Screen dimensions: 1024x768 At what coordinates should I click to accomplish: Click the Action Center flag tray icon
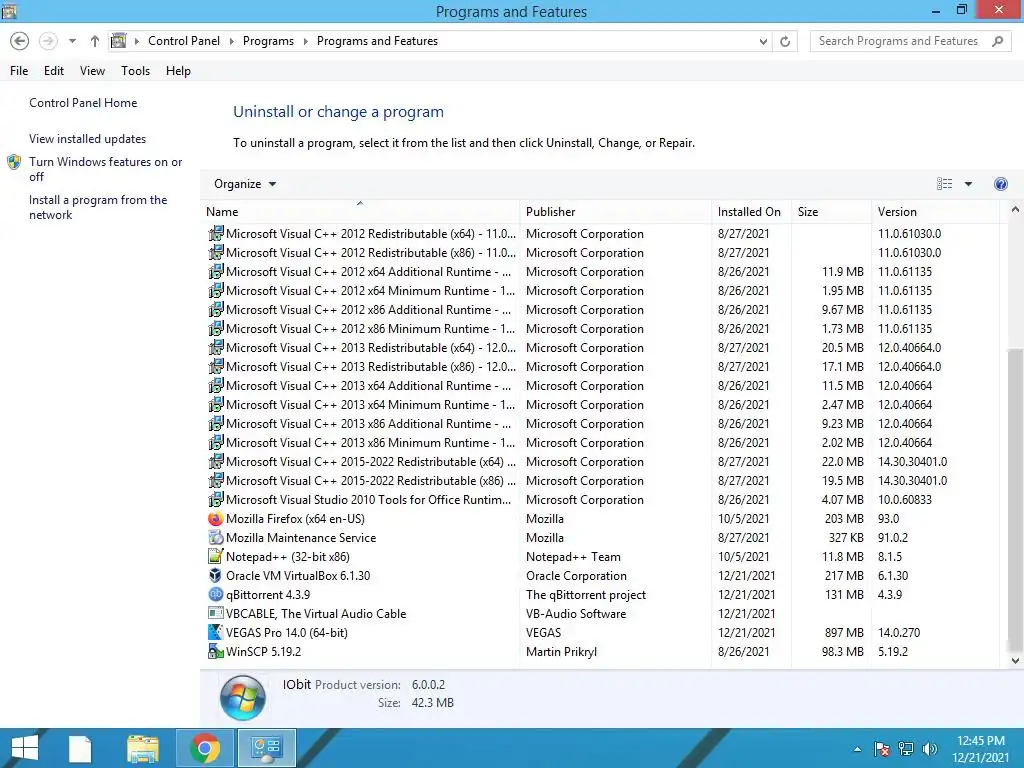point(882,749)
